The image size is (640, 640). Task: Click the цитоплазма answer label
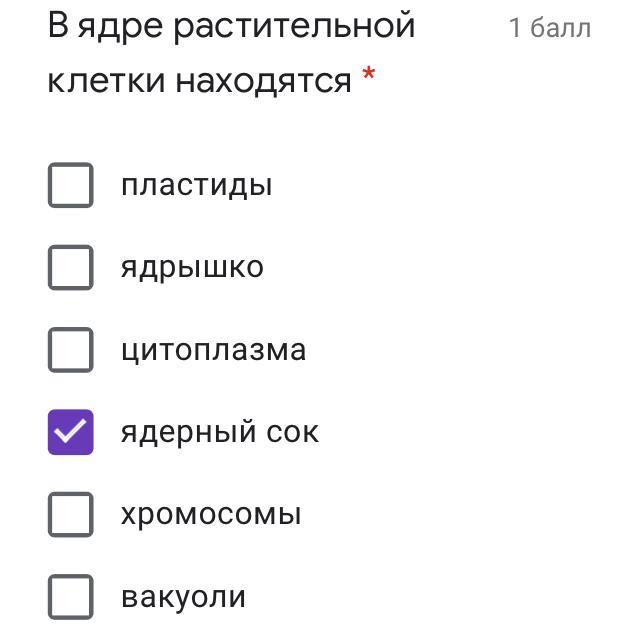tap(213, 350)
